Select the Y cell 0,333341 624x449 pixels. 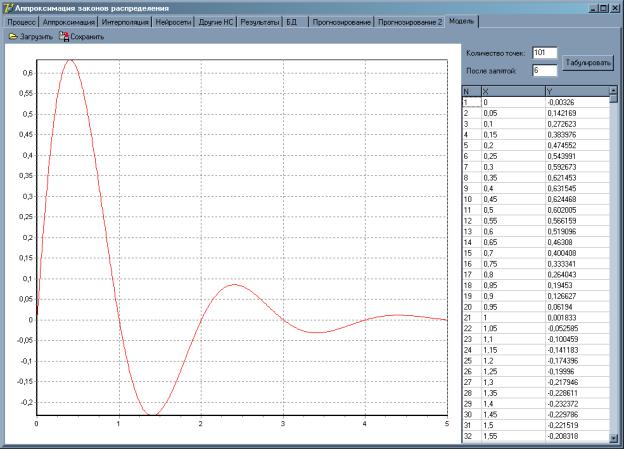[577, 264]
